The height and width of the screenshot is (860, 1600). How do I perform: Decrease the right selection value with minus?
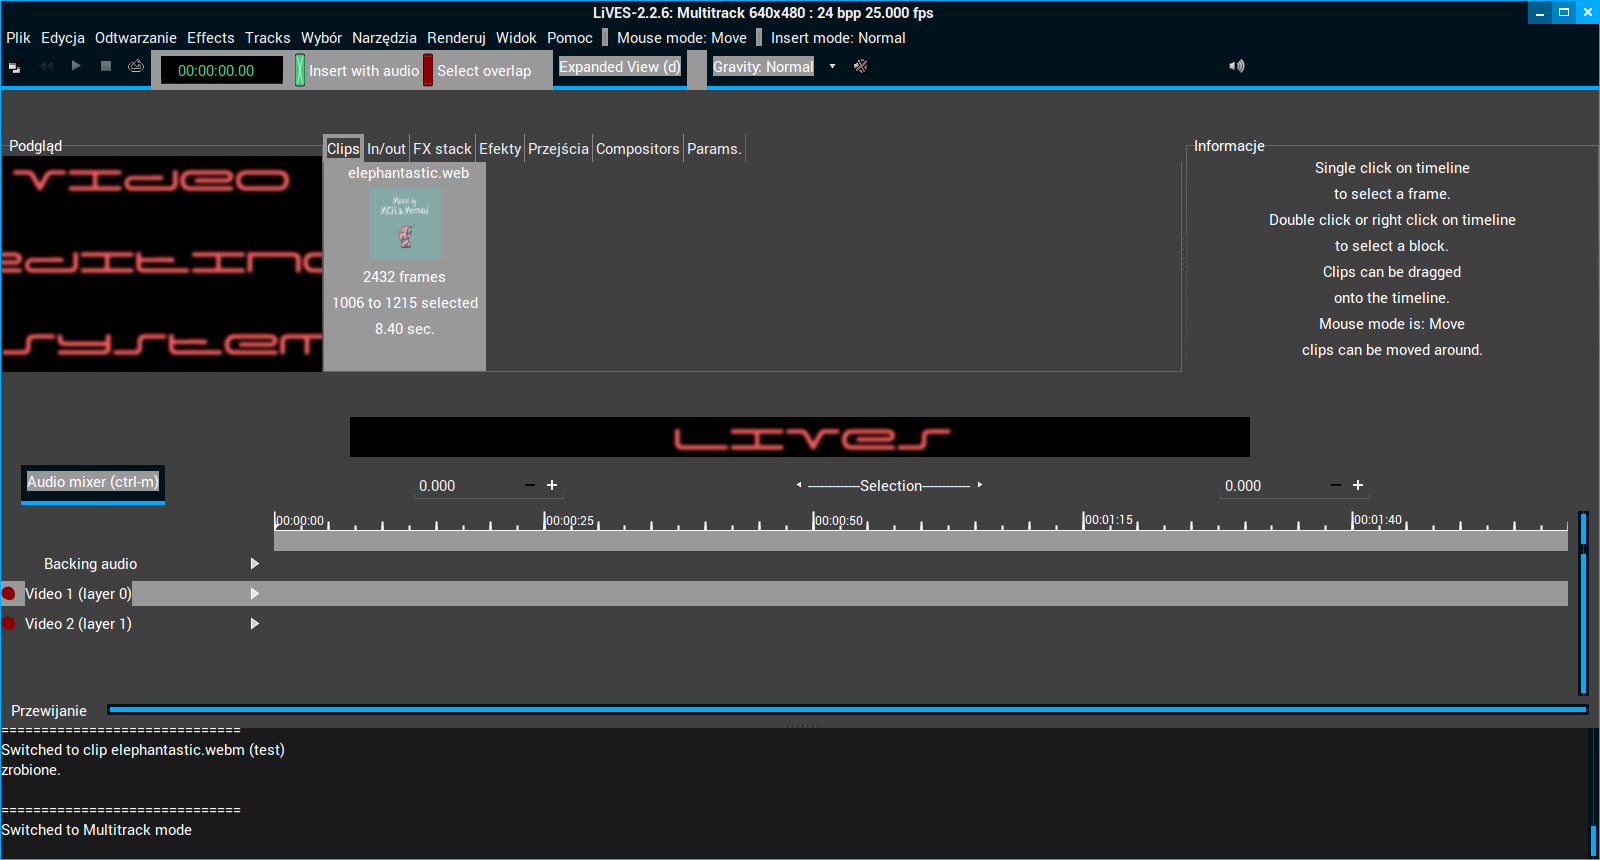coord(1336,485)
